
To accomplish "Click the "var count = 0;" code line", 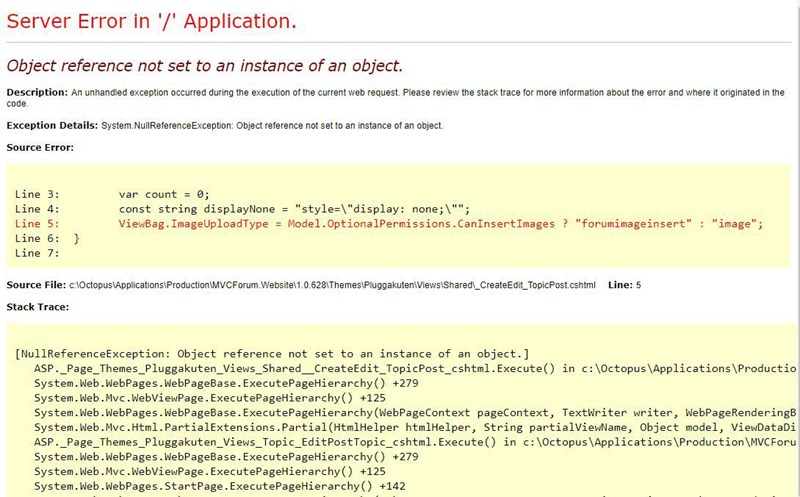I will click(x=161, y=194).
